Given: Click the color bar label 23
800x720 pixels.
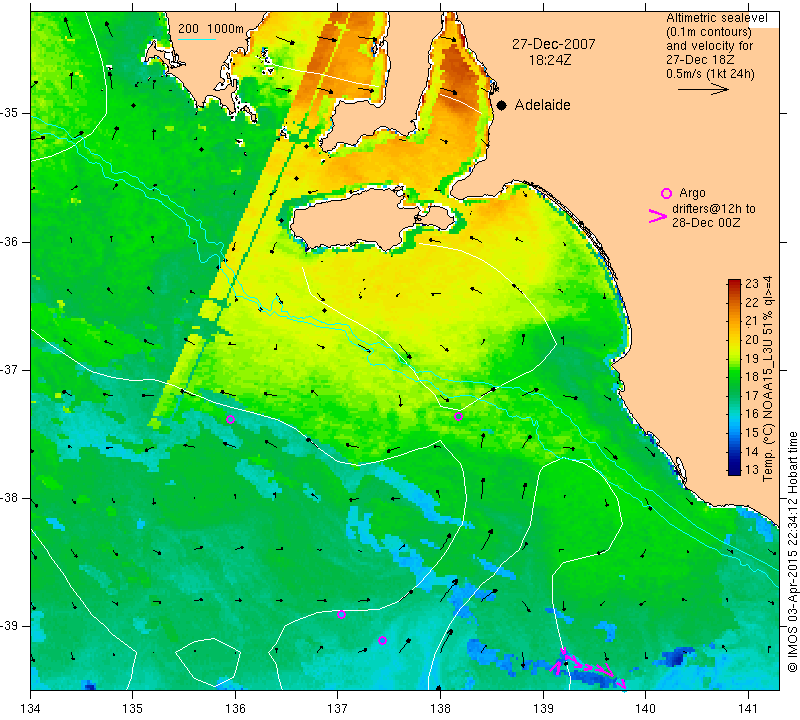Looking at the screenshot, I should coord(752,284).
